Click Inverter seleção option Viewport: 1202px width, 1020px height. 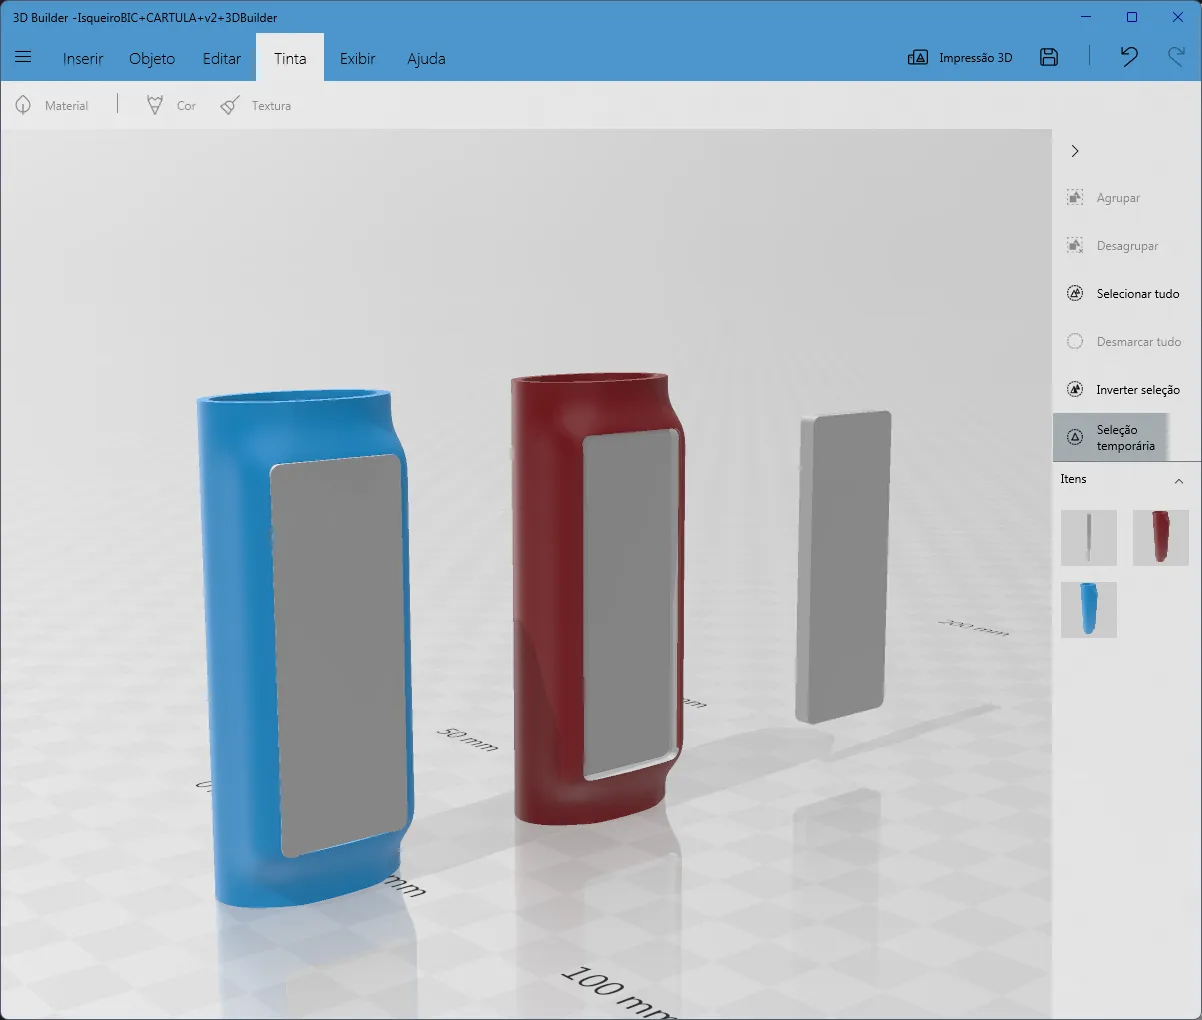tap(1123, 390)
